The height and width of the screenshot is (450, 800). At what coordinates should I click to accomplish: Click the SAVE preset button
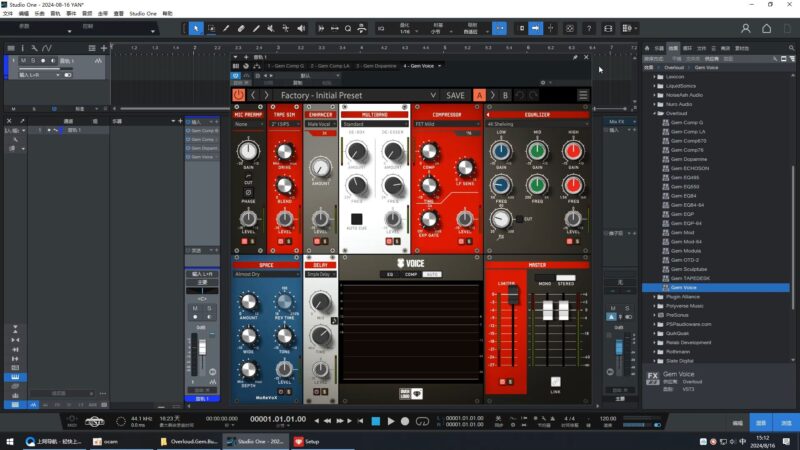(x=455, y=95)
